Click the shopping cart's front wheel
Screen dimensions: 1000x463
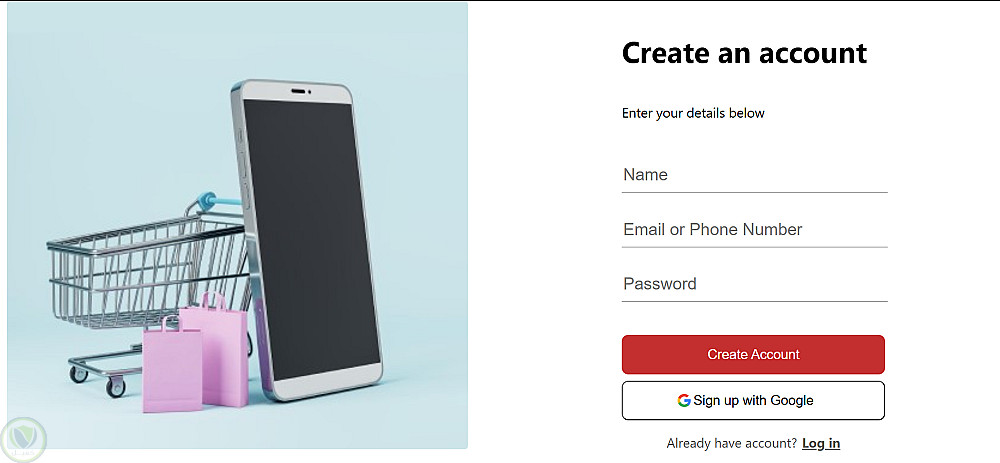coord(116,386)
